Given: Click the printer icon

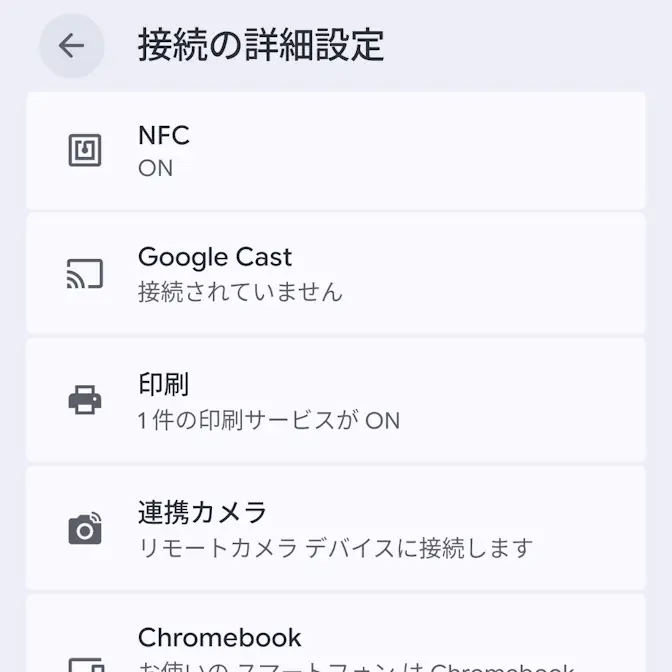Looking at the screenshot, I should pyautogui.click(x=85, y=401).
